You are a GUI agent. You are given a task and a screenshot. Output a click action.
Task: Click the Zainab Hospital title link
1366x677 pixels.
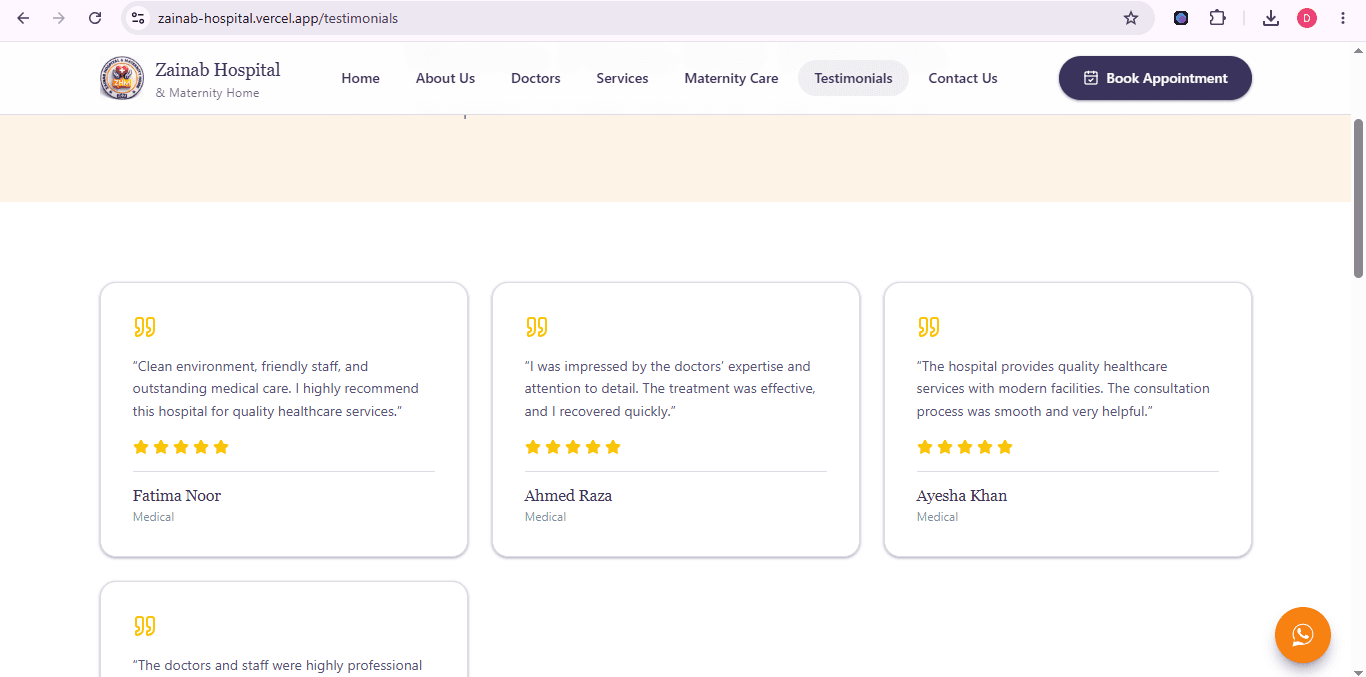[218, 70]
